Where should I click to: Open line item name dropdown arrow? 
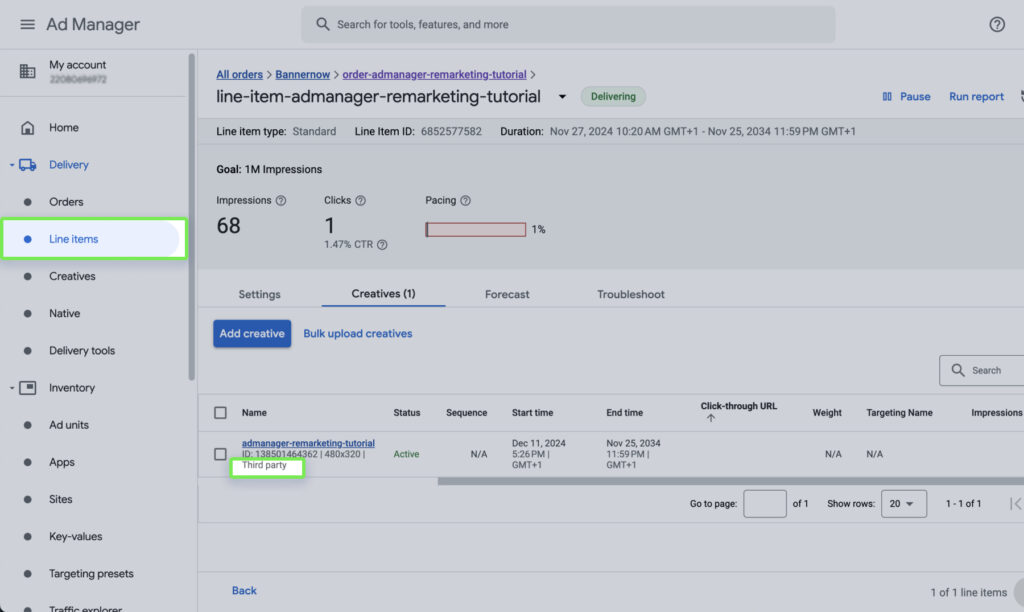click(x=562, y=97)
